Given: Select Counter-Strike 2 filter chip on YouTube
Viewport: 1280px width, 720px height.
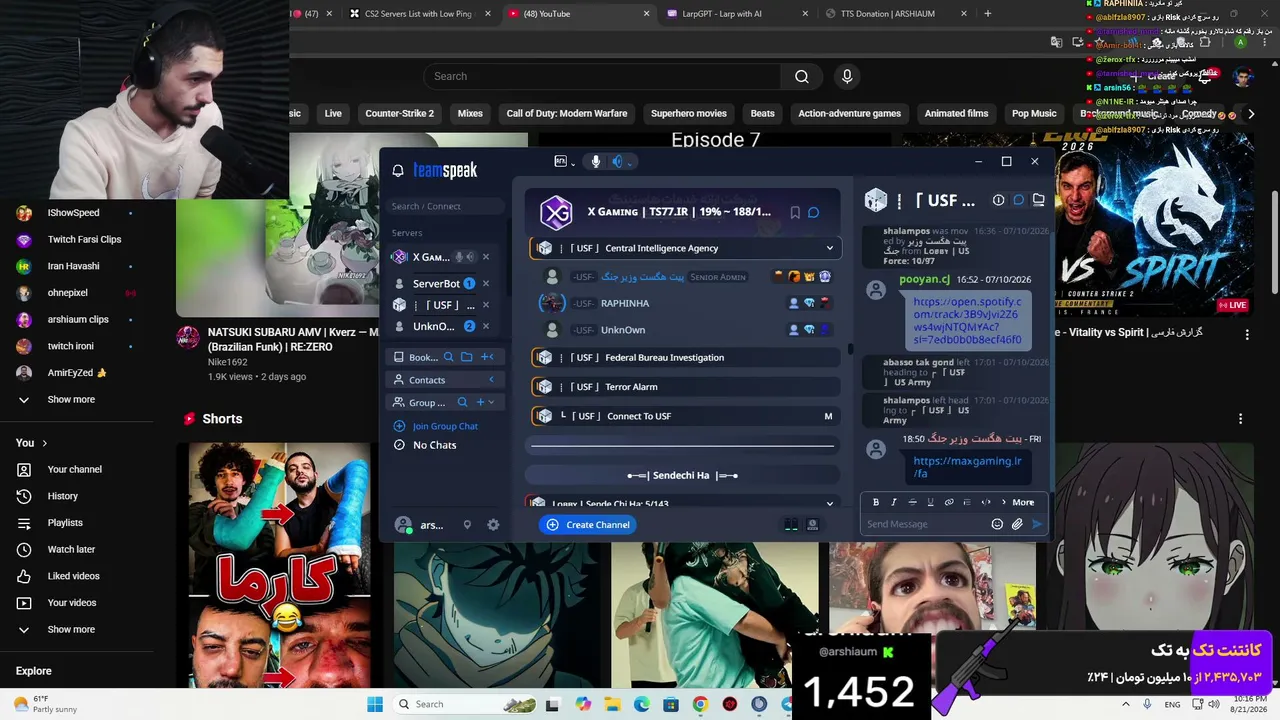Looking at the screenshot, I should 400,114.
